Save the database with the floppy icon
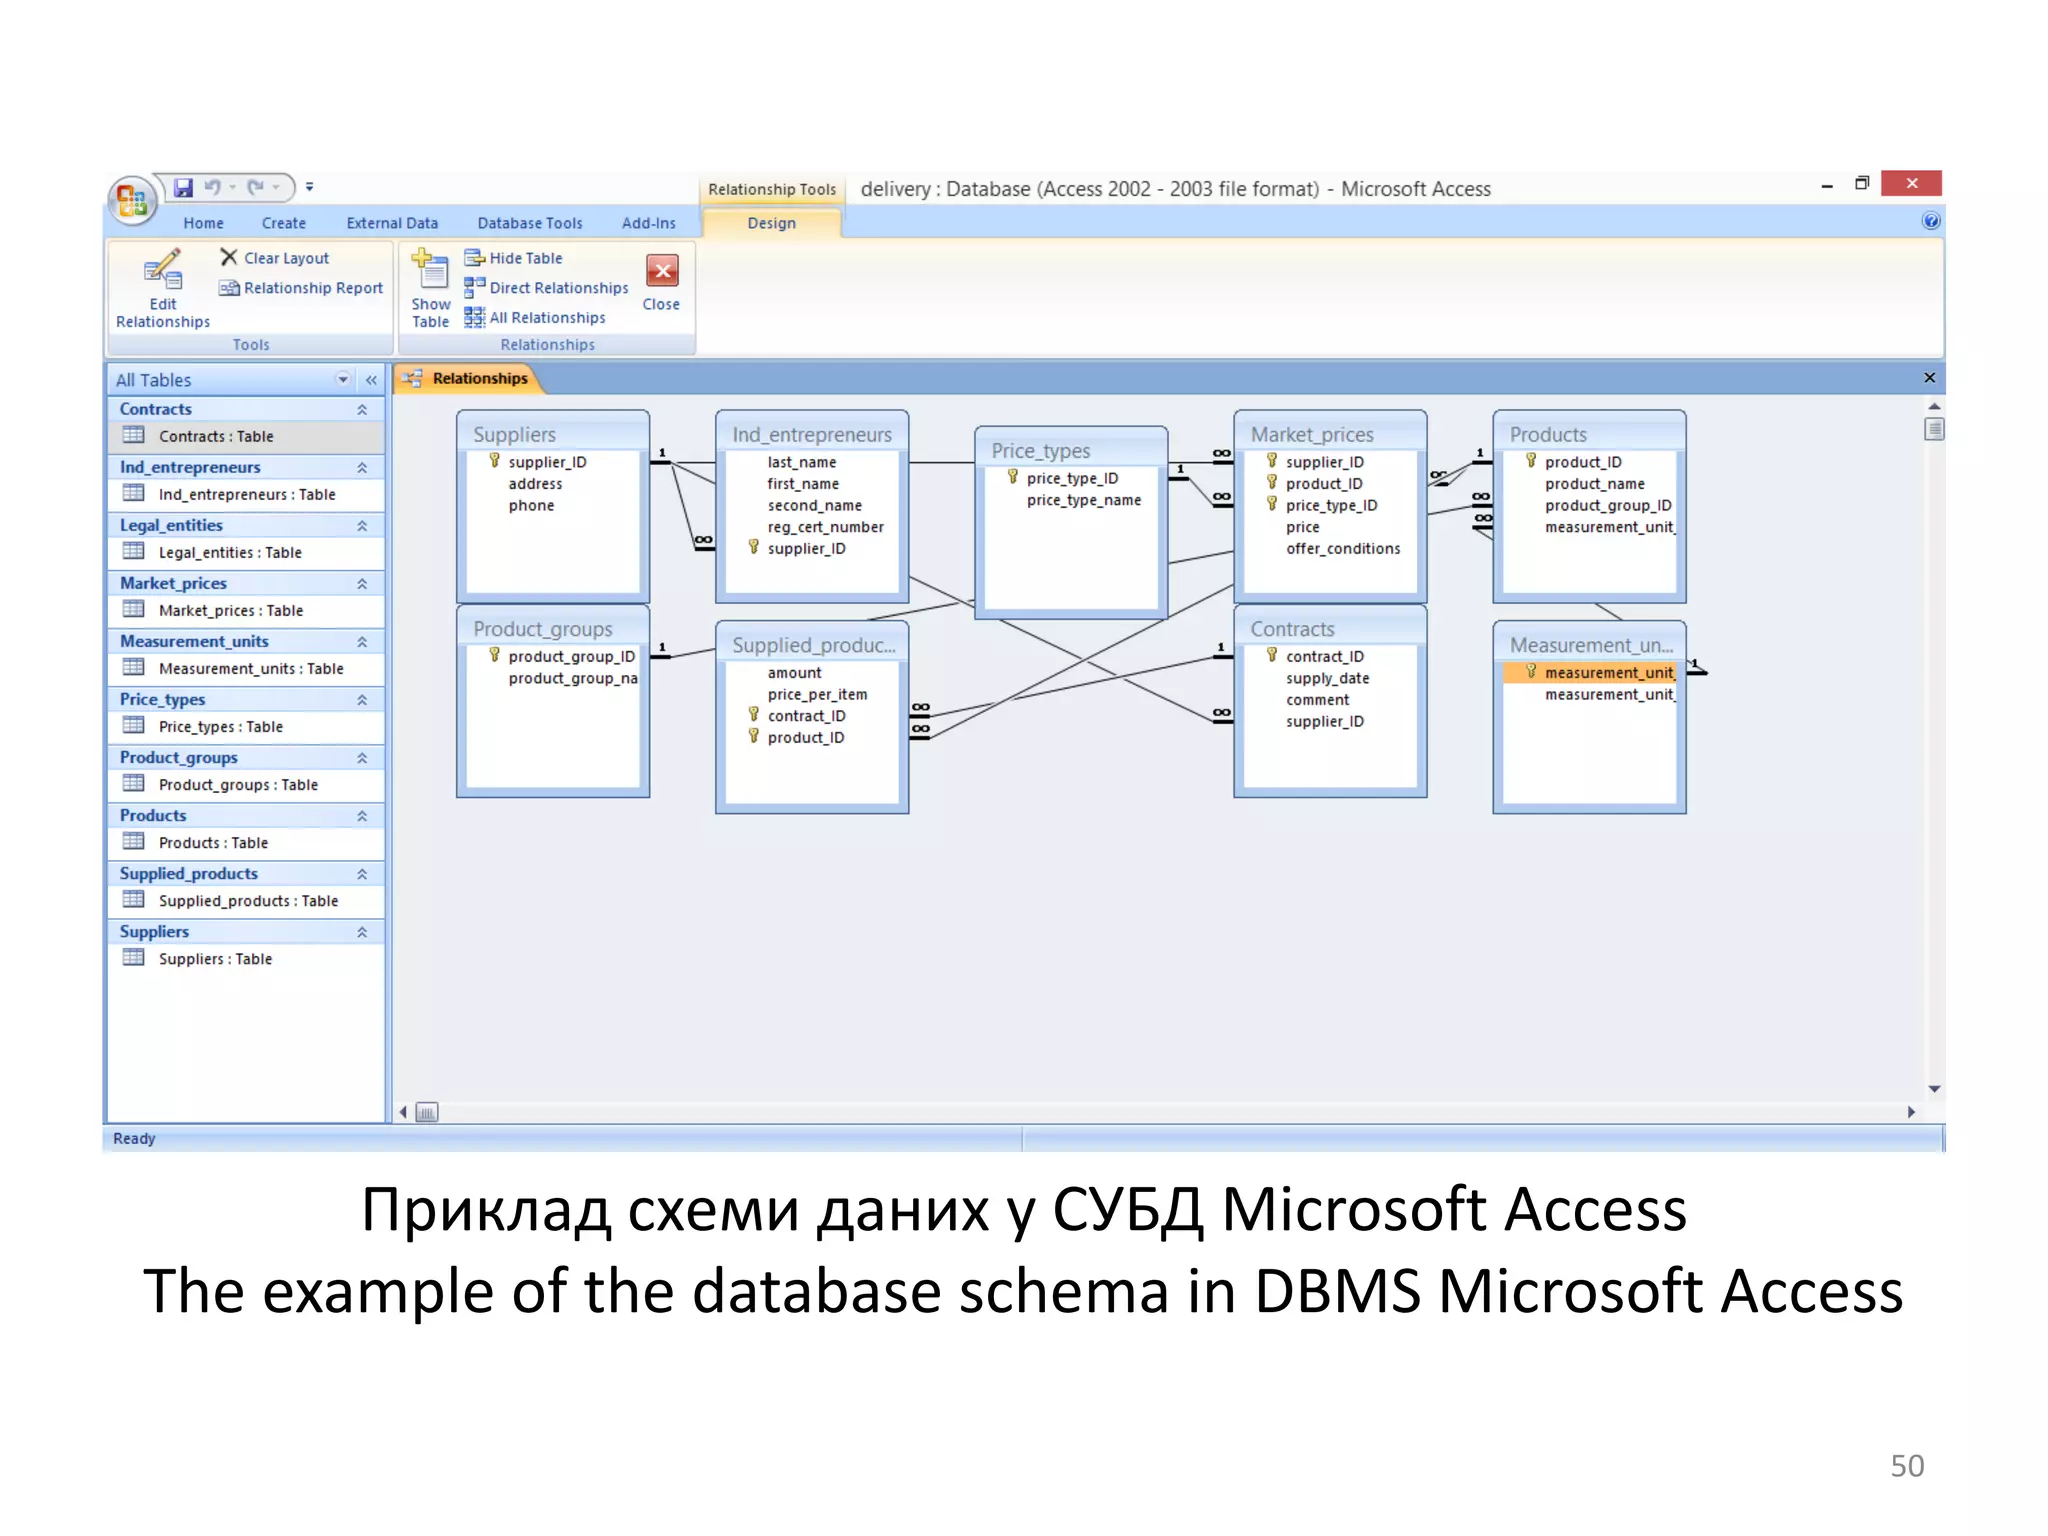 click(x=183, y=187)
